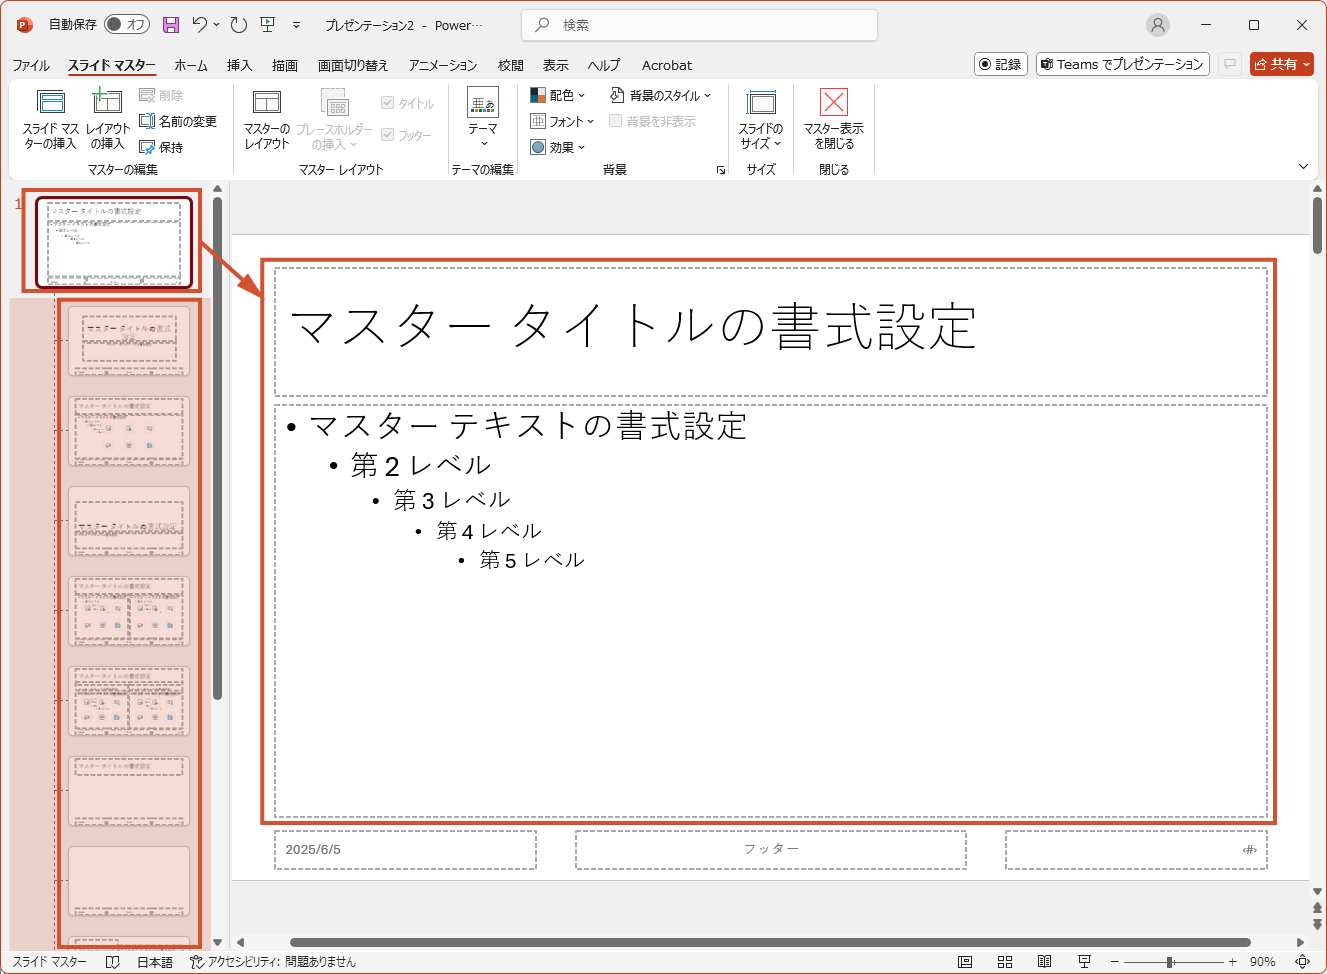Image resolution: width=1327 pixels, height=974 pixels.
Task: Collapse the ribbon with chevron
Action: pos(1303,166)
